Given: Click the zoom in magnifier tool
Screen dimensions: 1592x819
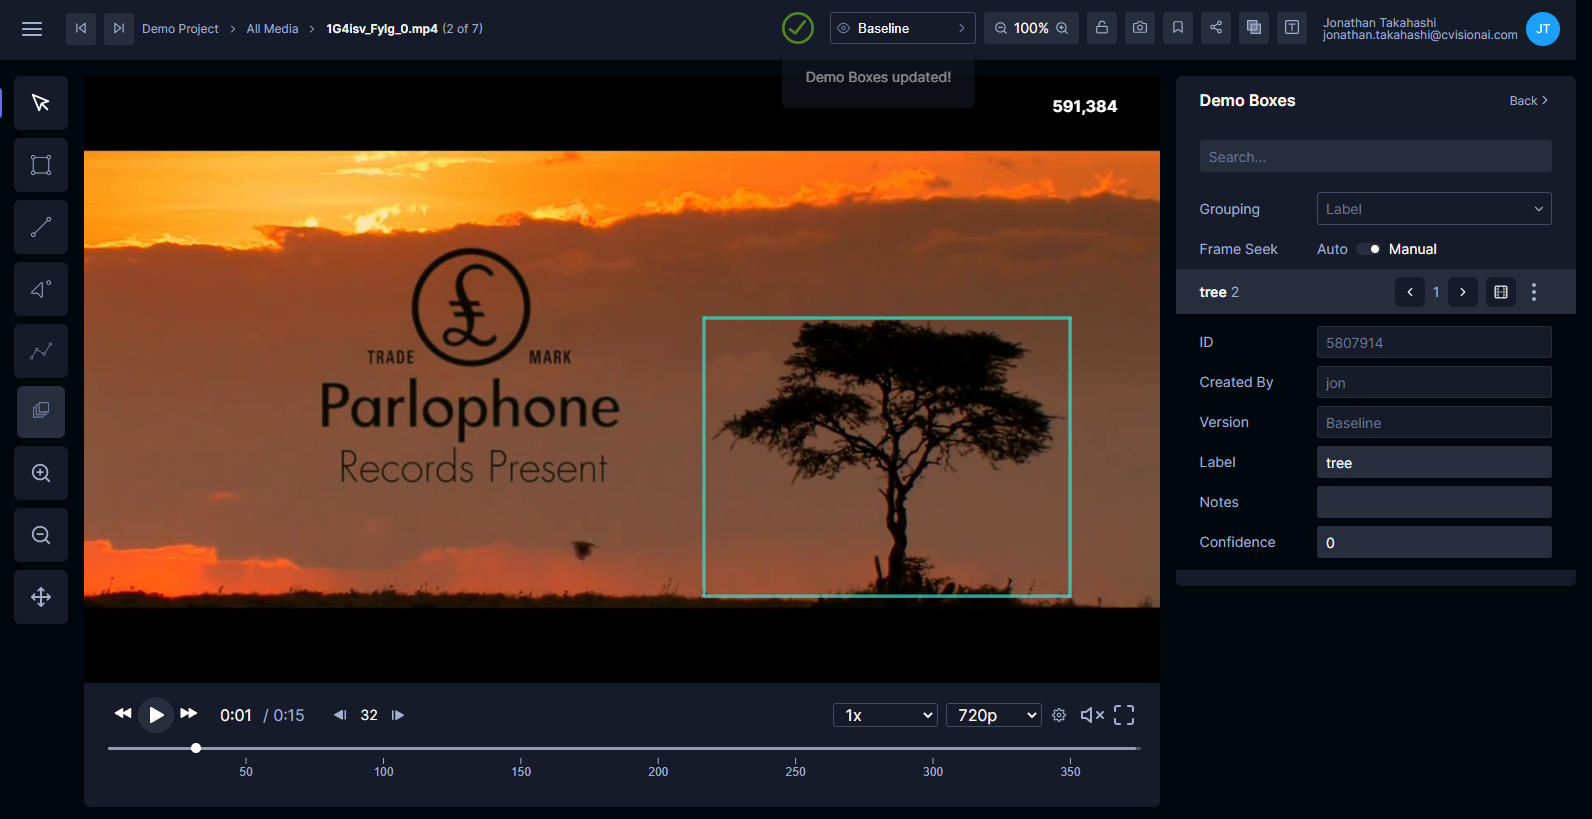Looking at the screenshot, I should click(41, 473).
